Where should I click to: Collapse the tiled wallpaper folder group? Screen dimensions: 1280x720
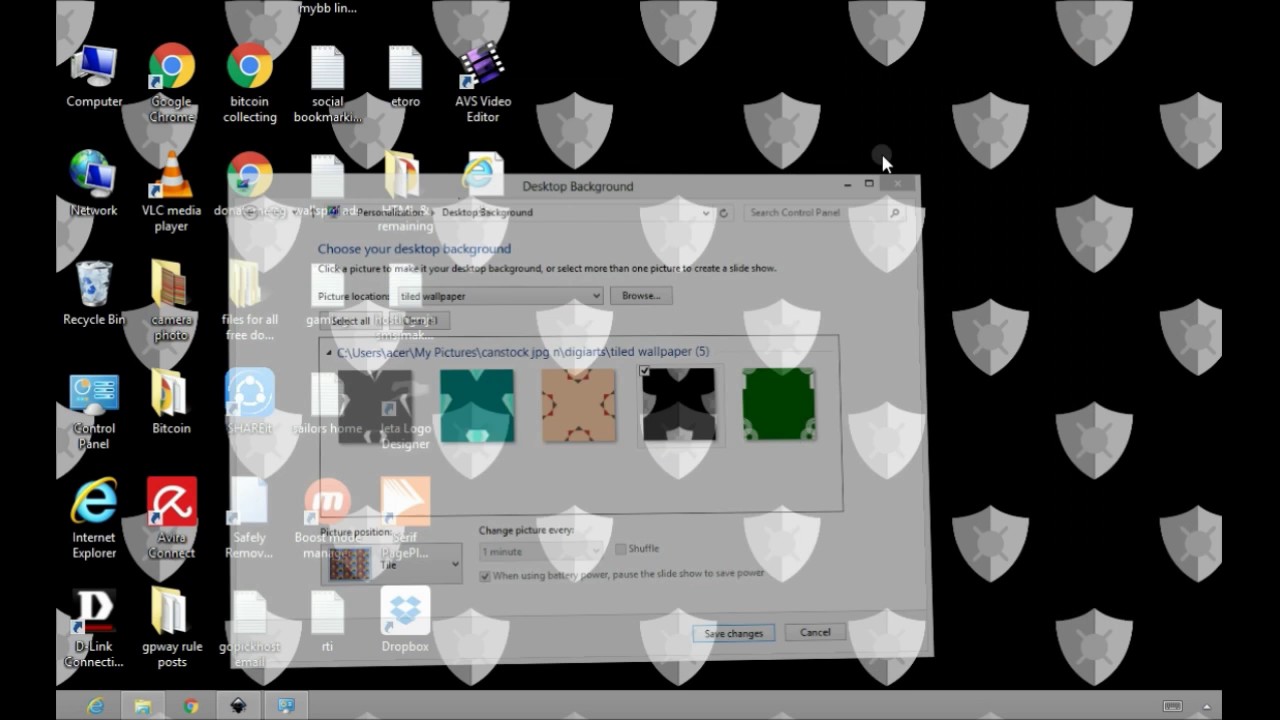pos(329,353)
